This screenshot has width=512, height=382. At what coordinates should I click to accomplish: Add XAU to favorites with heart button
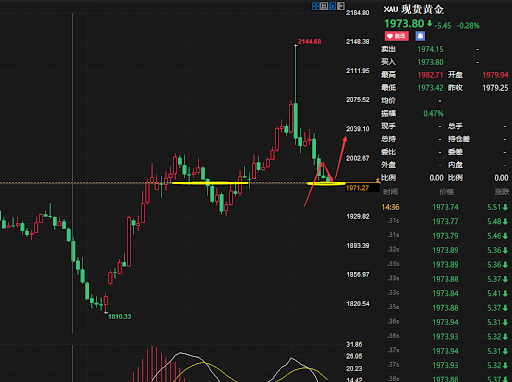point(397,36)
